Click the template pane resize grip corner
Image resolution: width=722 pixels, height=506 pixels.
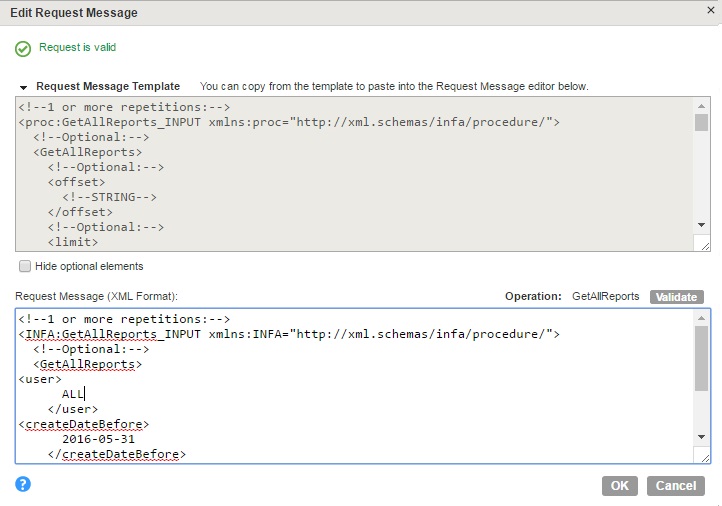pos(705,246)
